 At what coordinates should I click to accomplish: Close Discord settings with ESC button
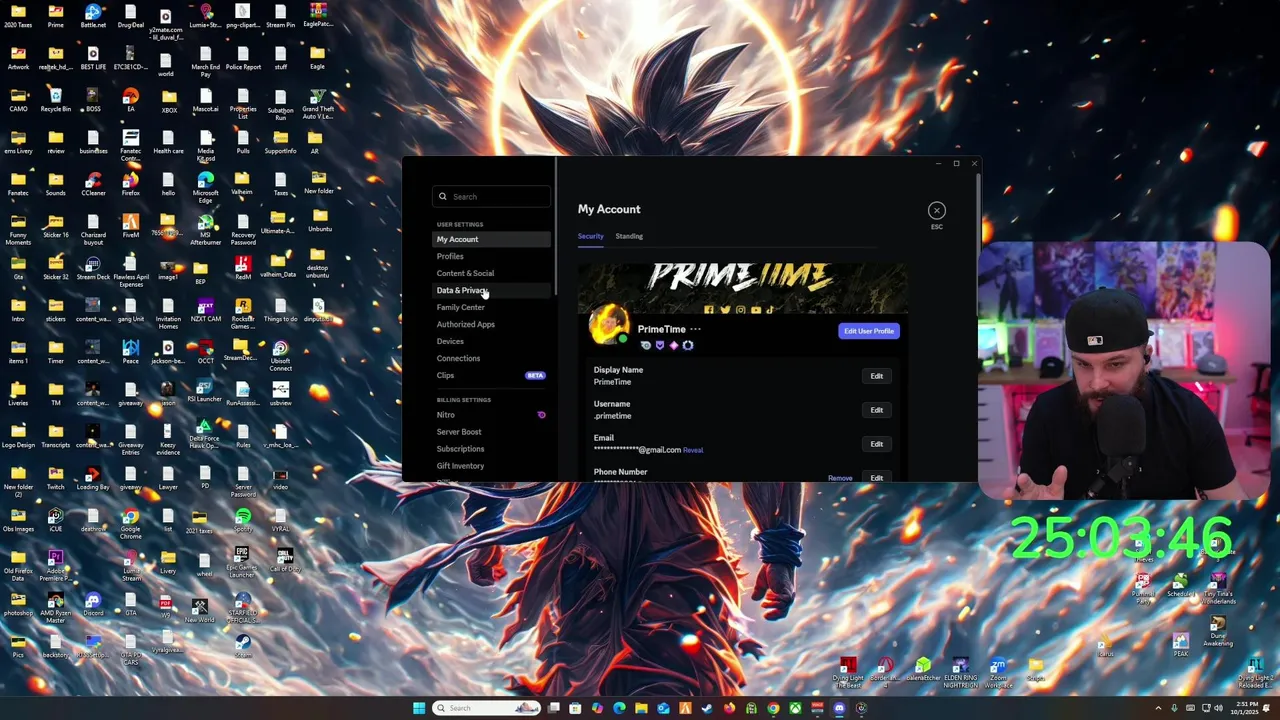point(936,210)
